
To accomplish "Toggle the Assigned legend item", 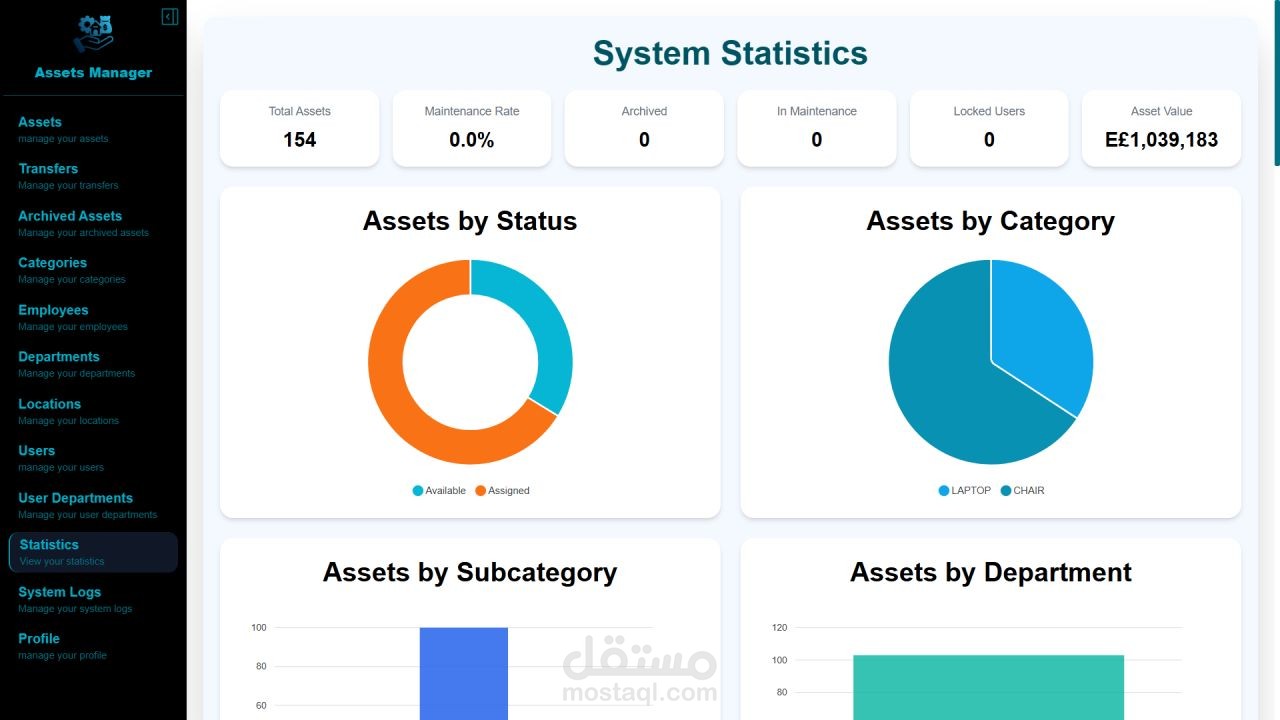I will point(502,491).
